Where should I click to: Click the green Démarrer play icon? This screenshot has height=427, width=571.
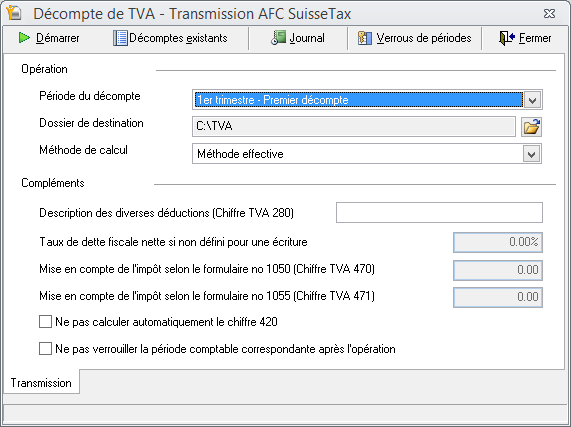(24, 37)
